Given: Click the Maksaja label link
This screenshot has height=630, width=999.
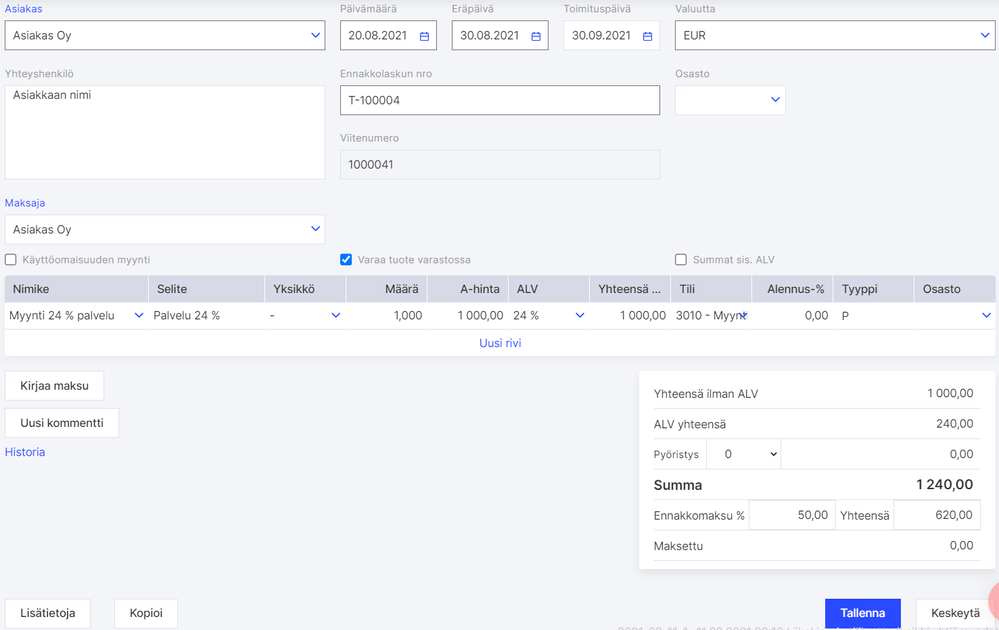Looking at the screenshot, I should click(x=25, y=203).
